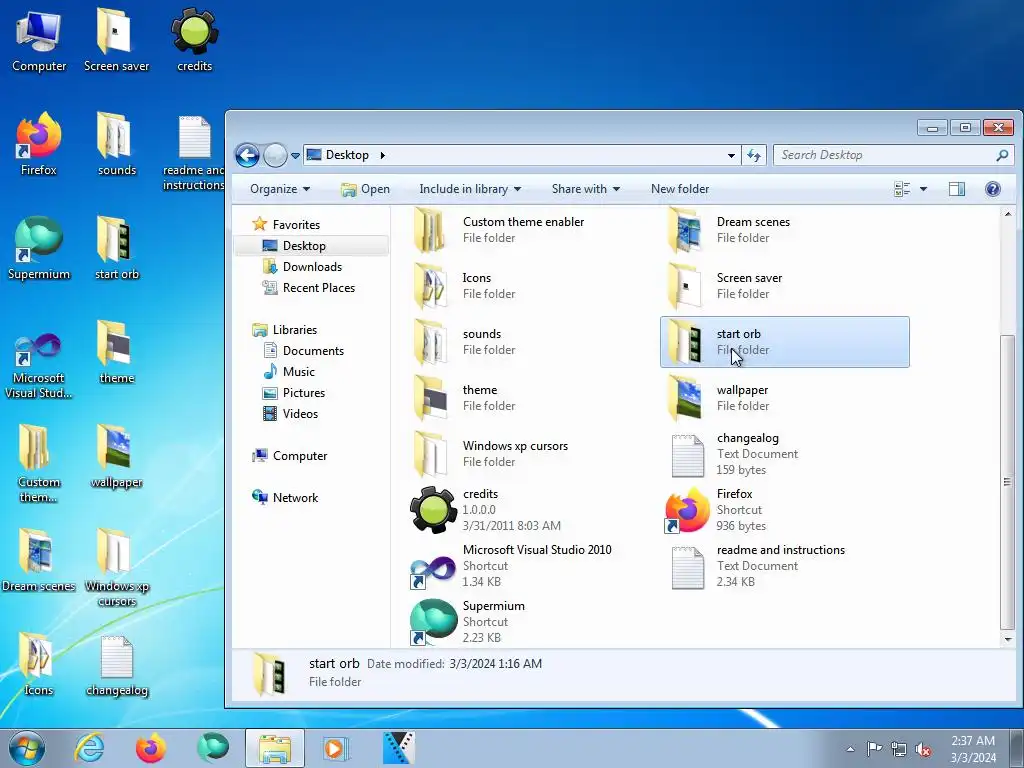Image resolution: width=1024 pixels, height=768 pixels.
Task: Toggle the preview pane button
Action: (x=957, y=189)
